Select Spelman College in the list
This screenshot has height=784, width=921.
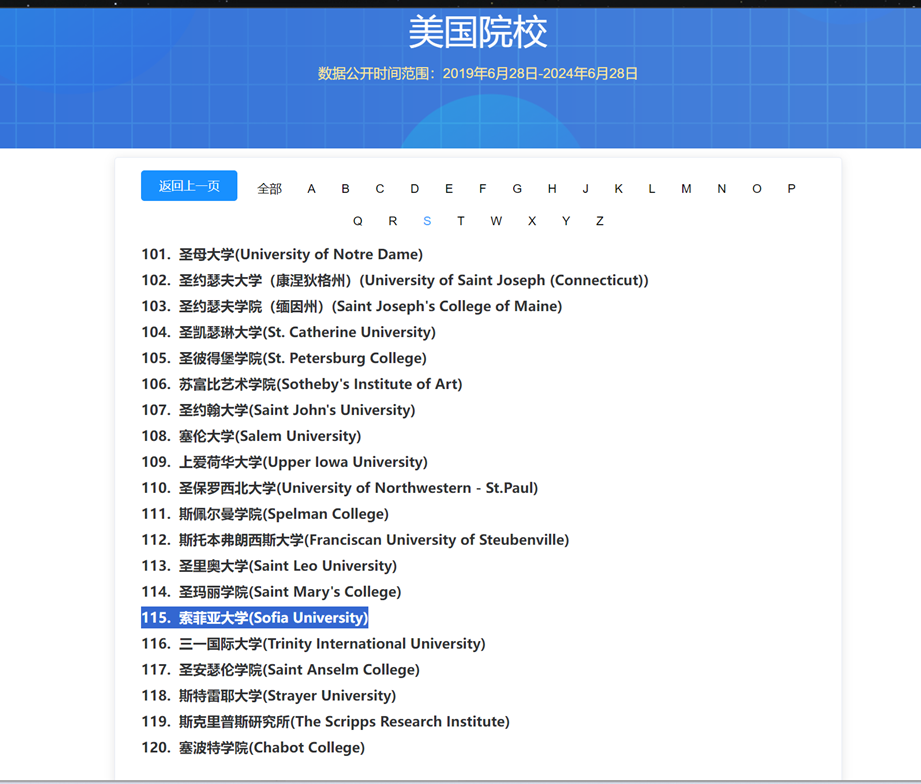(x=284, y=514)
